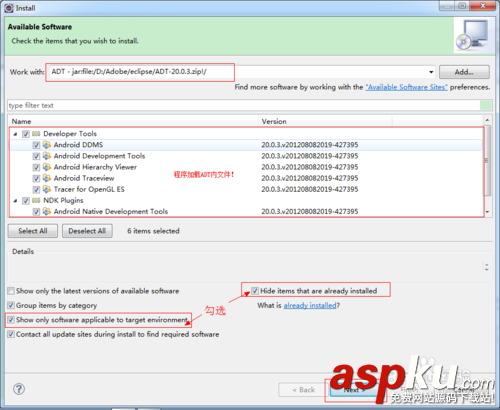Uncheck the Android Development Tools checkbox

tap(36, 156)
